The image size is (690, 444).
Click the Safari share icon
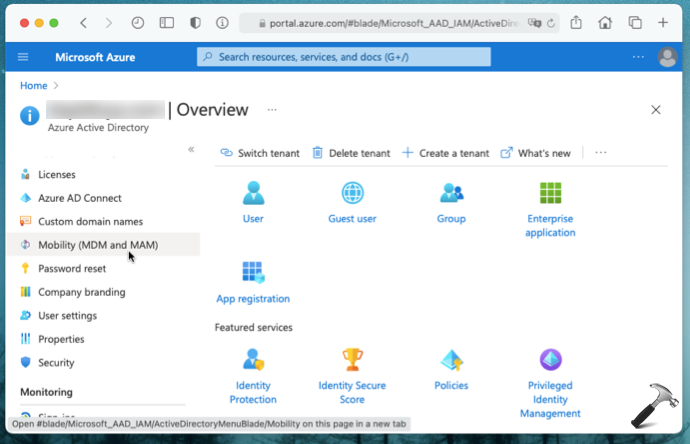[577, 22]
